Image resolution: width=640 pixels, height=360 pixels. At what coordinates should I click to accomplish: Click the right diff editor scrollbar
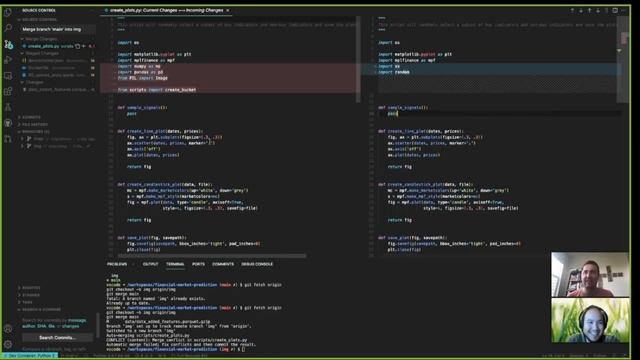(x=623, y=59)
